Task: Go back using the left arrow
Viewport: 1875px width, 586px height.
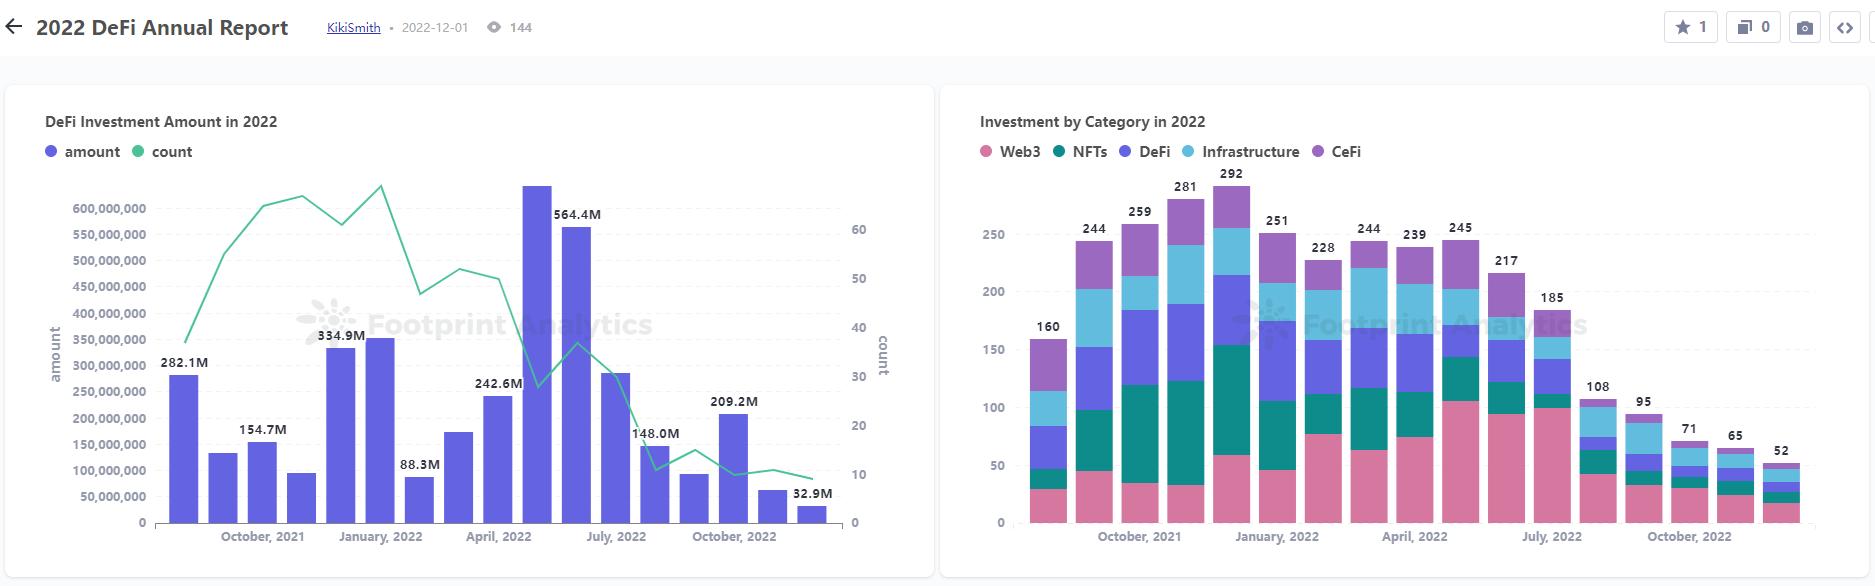Action: coord(14,27)
